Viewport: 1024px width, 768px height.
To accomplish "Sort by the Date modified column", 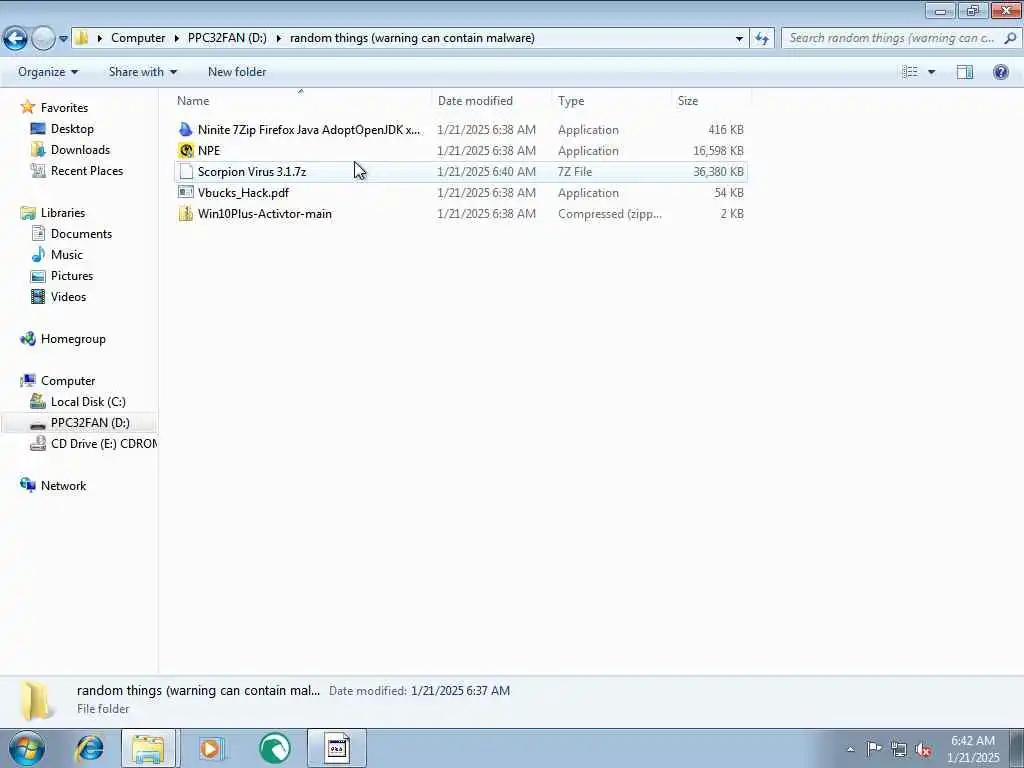I will pos(475,101).
